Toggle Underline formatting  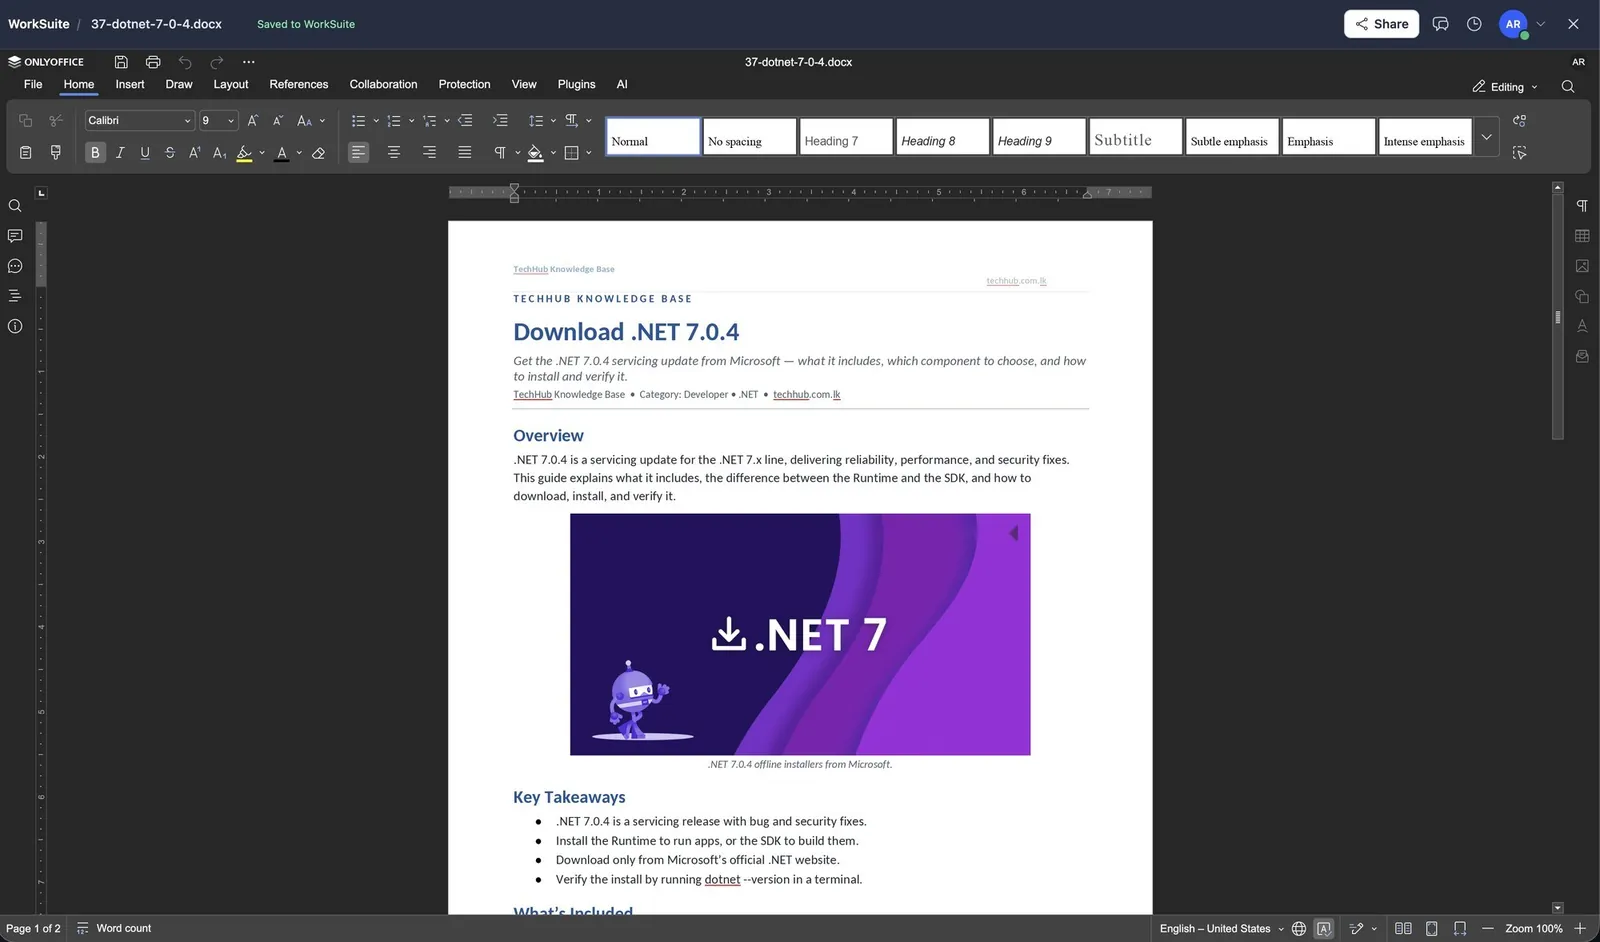click(145, 153)
